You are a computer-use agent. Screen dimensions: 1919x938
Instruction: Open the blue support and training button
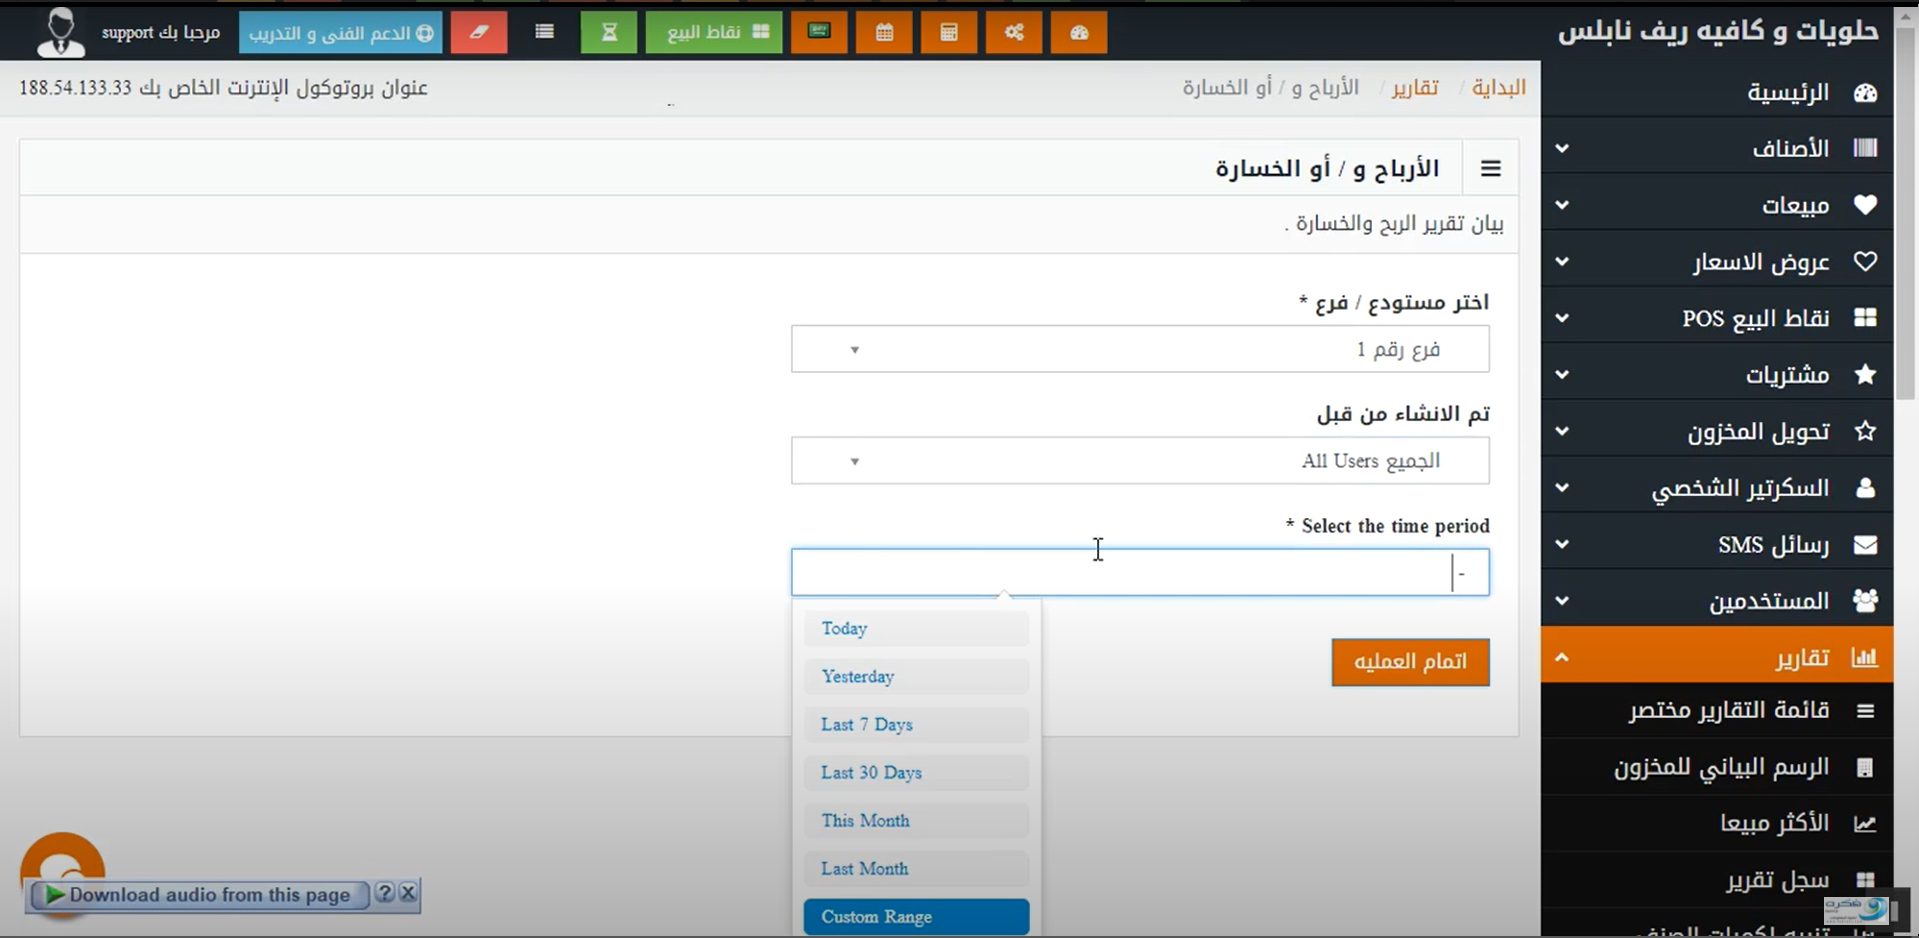point(340,33)
